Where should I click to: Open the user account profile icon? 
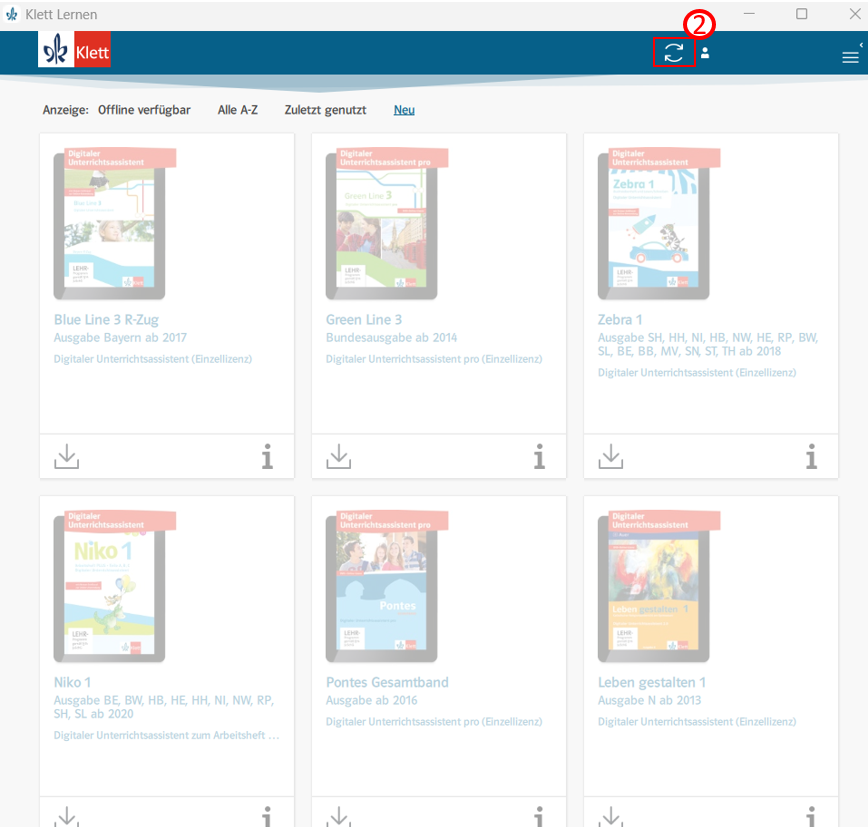[x=705, y=53]
